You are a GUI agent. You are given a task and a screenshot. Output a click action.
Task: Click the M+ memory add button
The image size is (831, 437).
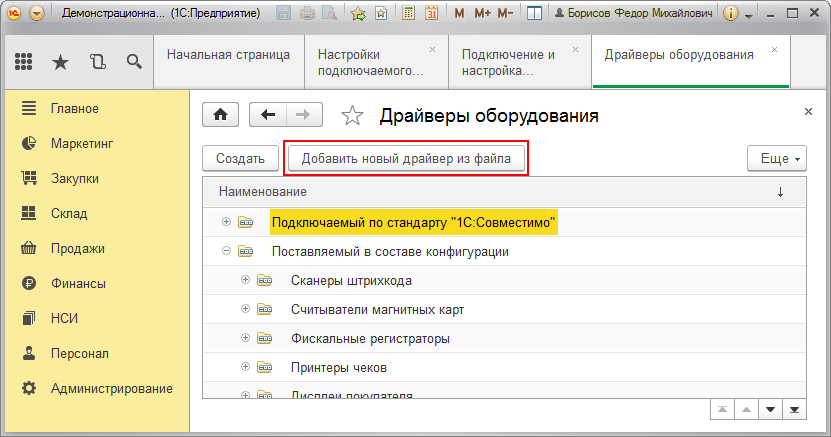click(x=482, y=13)
